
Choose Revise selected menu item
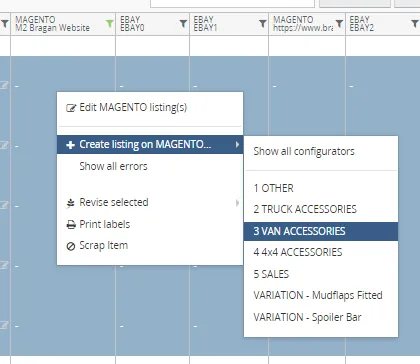tap(150, 202)
